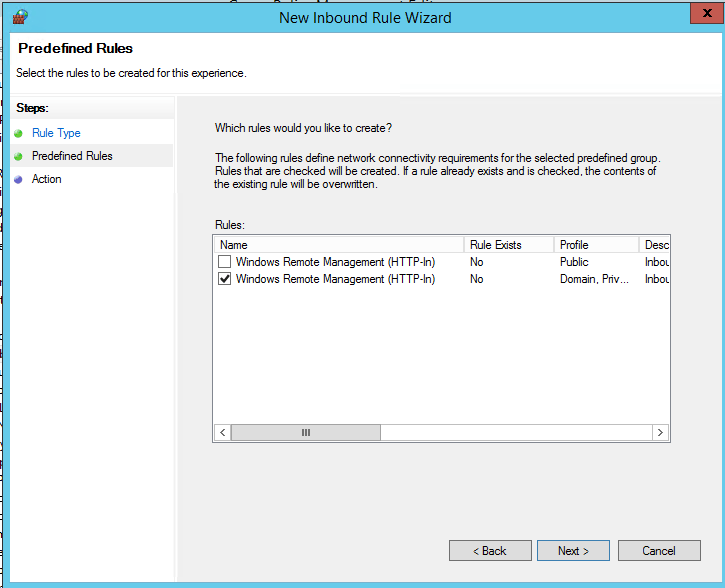The height and width of the screenshot is (588, 725).
Task: Uncheck the Domain, Private Windows Remote Management rule
Action: coord(225,280)
